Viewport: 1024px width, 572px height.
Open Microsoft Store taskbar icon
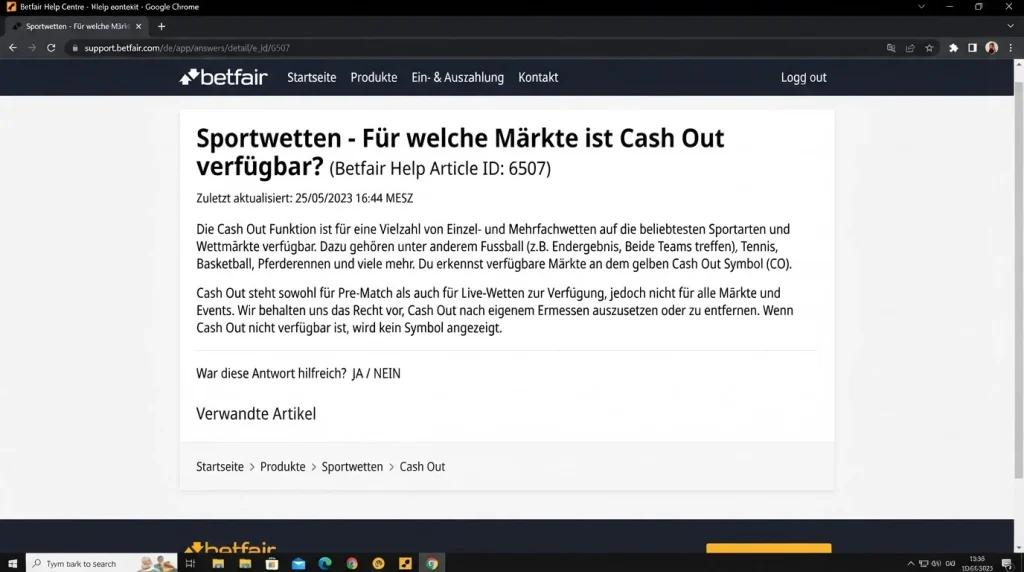pyautogui.click(x=272, y=563)
